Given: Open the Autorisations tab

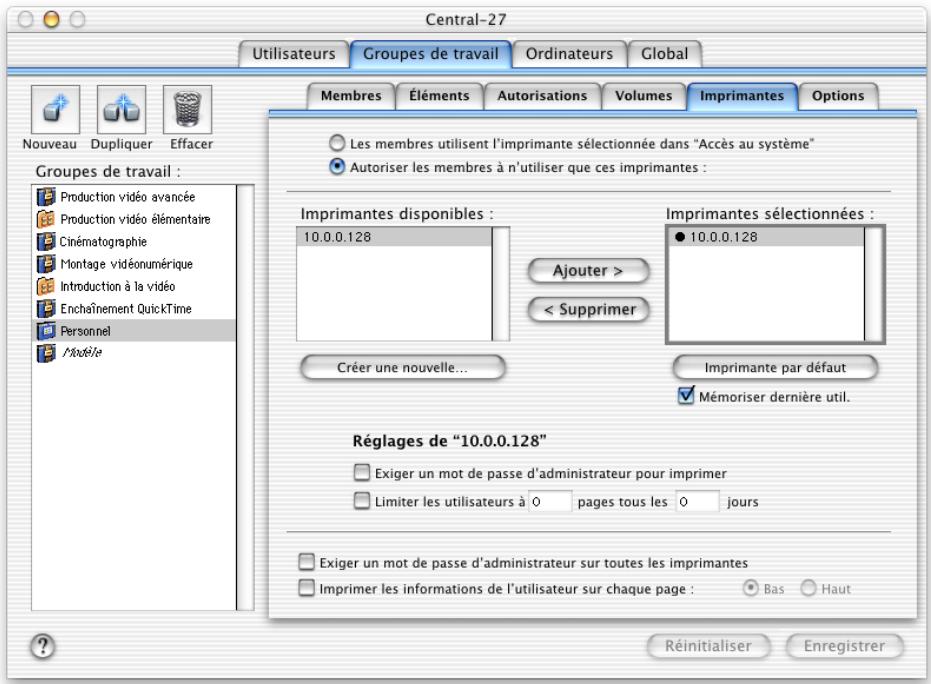Looking at the screenshot, I should click(542, 96).
